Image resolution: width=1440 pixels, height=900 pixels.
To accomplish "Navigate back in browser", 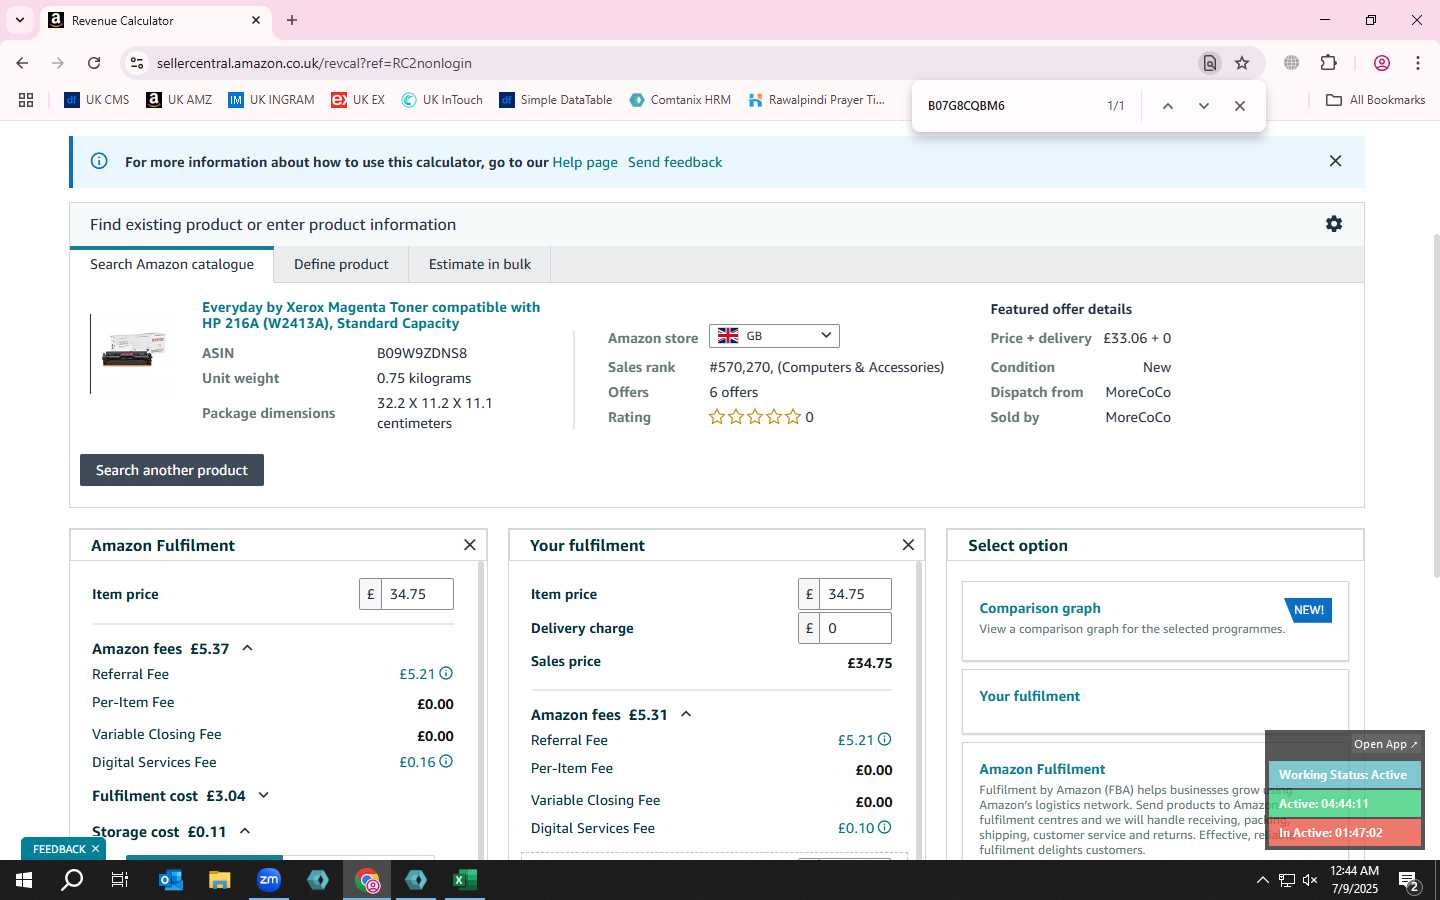I will point(22,63).
